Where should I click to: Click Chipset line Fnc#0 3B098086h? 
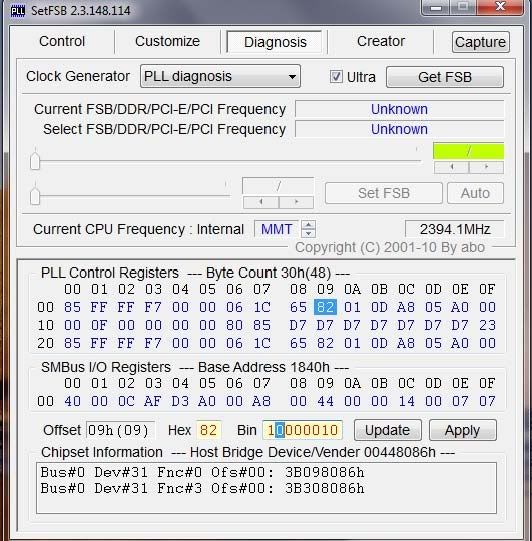(202, 472)
